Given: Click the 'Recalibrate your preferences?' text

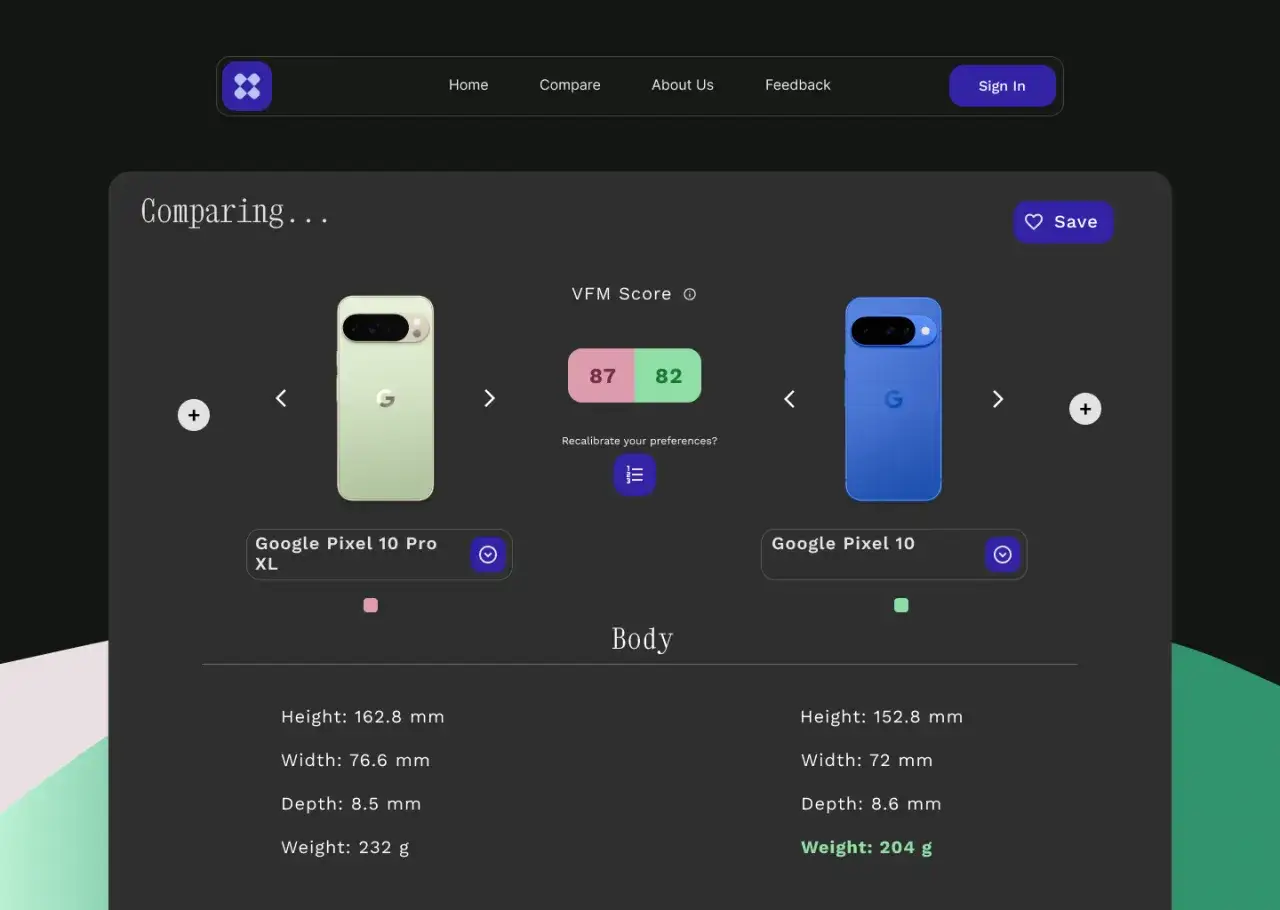Looking at the screenshot, I should tap(639, 441).
